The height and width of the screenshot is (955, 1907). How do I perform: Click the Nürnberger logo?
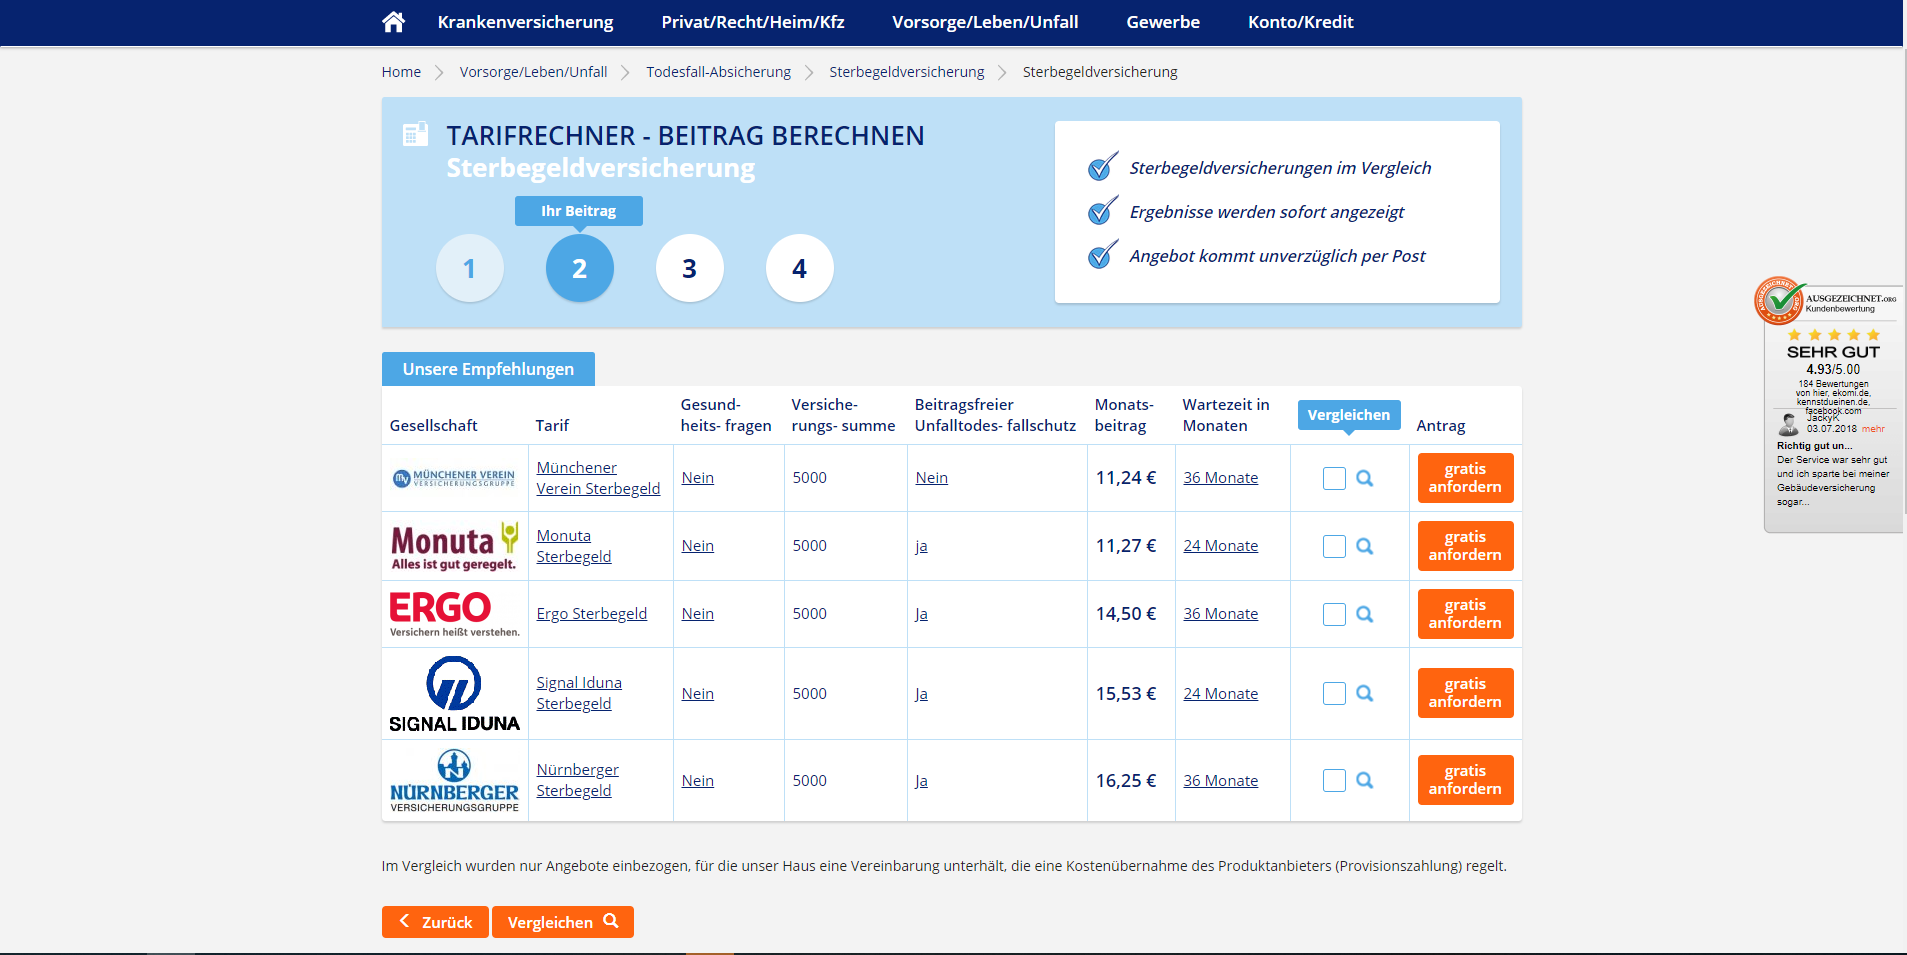(x=454, y=781)
